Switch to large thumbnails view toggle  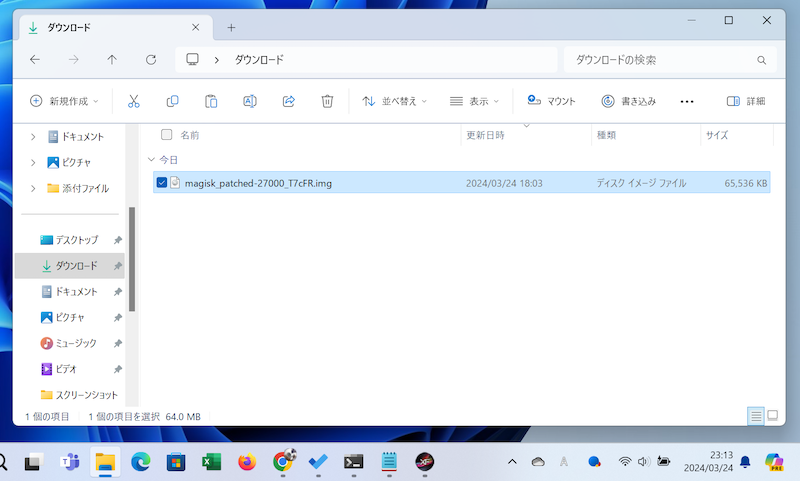pyautogui.click(x=771, y=415)
